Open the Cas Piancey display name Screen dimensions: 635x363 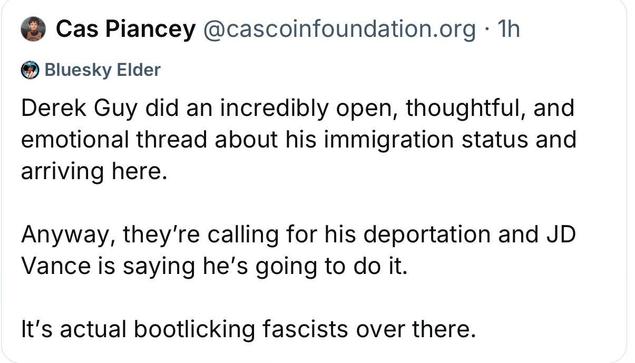point(126,29)
